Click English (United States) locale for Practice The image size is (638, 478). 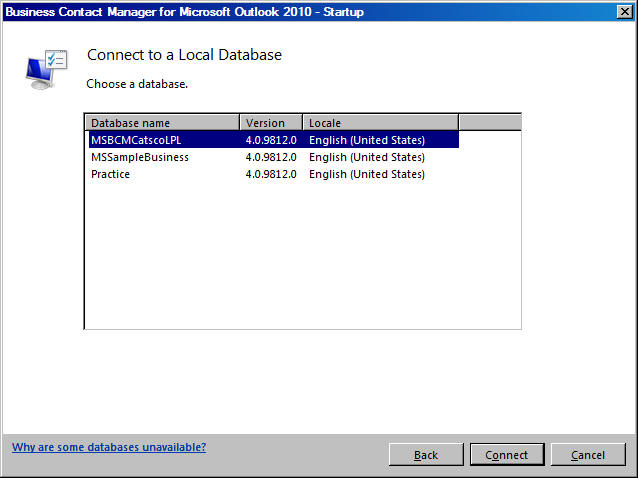pyautogui.click(x=367, y=174)
